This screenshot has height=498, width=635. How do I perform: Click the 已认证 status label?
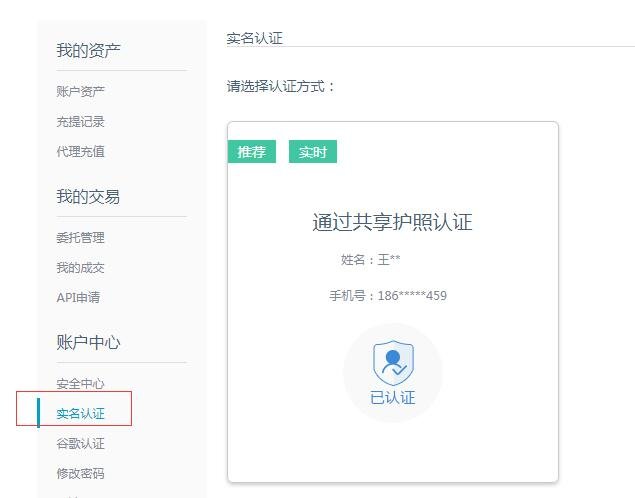tap(392, 398)
